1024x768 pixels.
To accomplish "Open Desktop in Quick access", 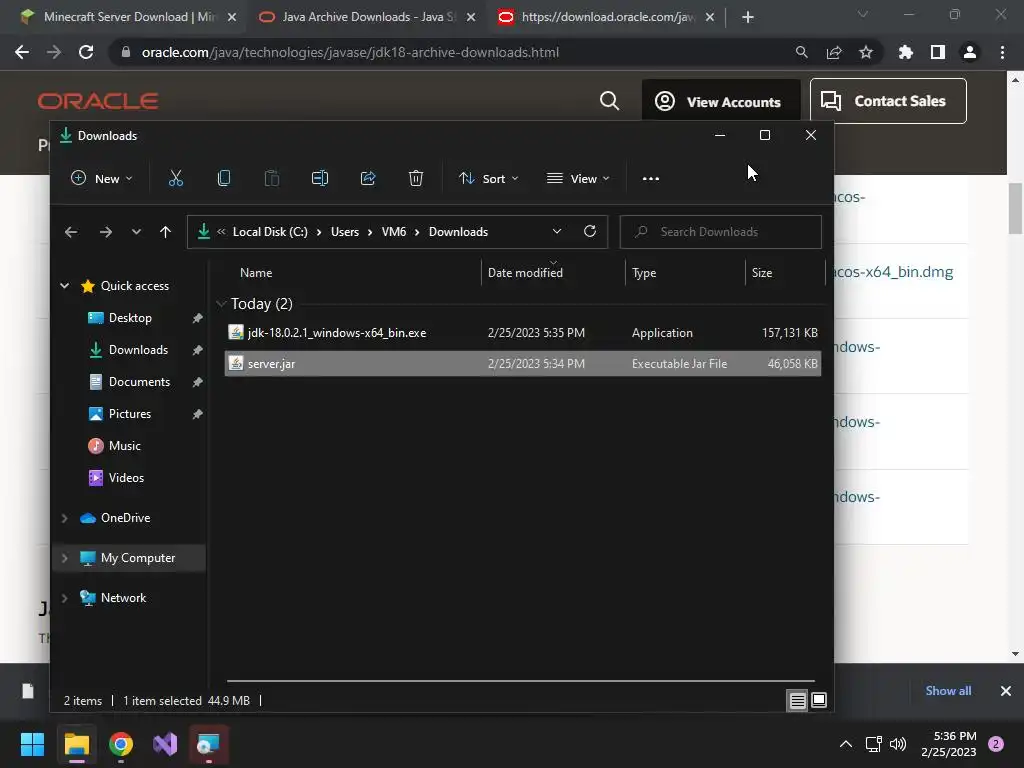I will pyautogui.click(x=129, y=318).
